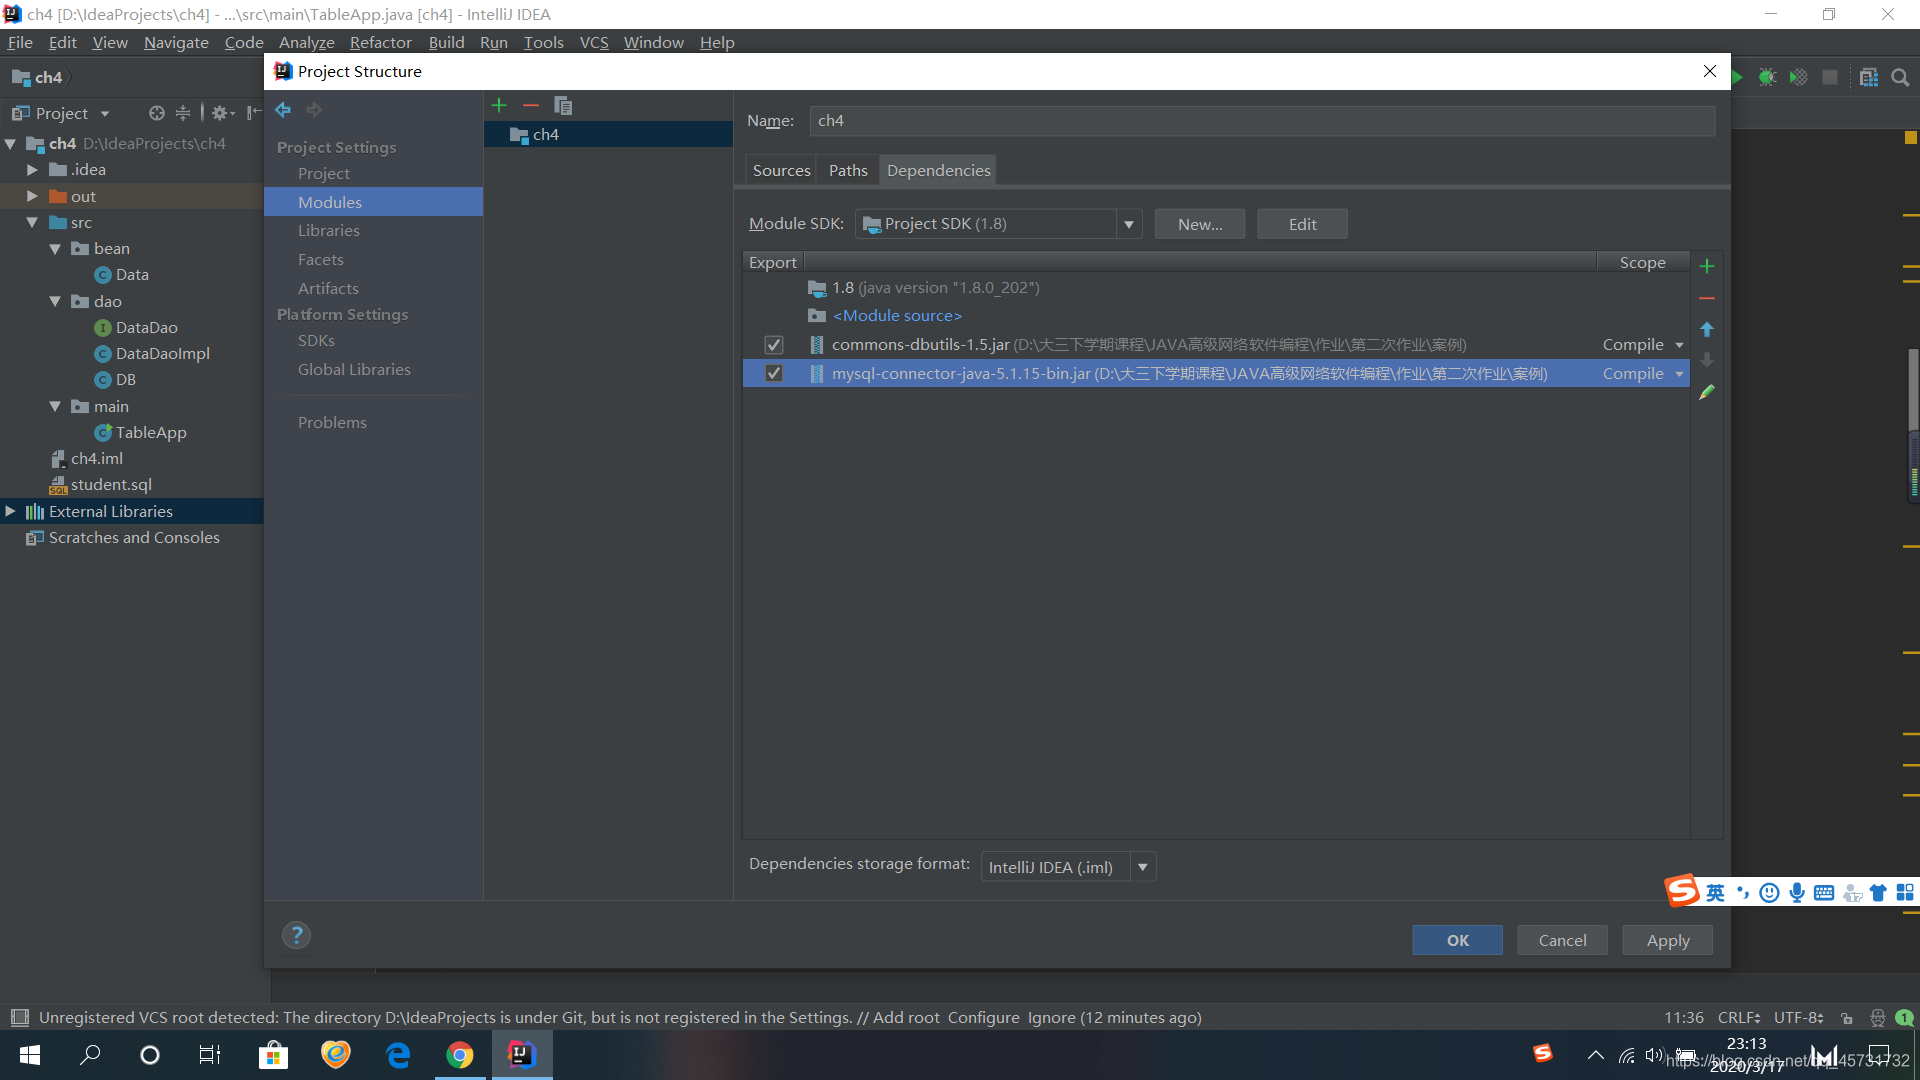This screenshot has width=1920, height=1080.
Task: Uncheck export for commons-dbutils-1.5.jar
Action: click(x=774, y=345)
